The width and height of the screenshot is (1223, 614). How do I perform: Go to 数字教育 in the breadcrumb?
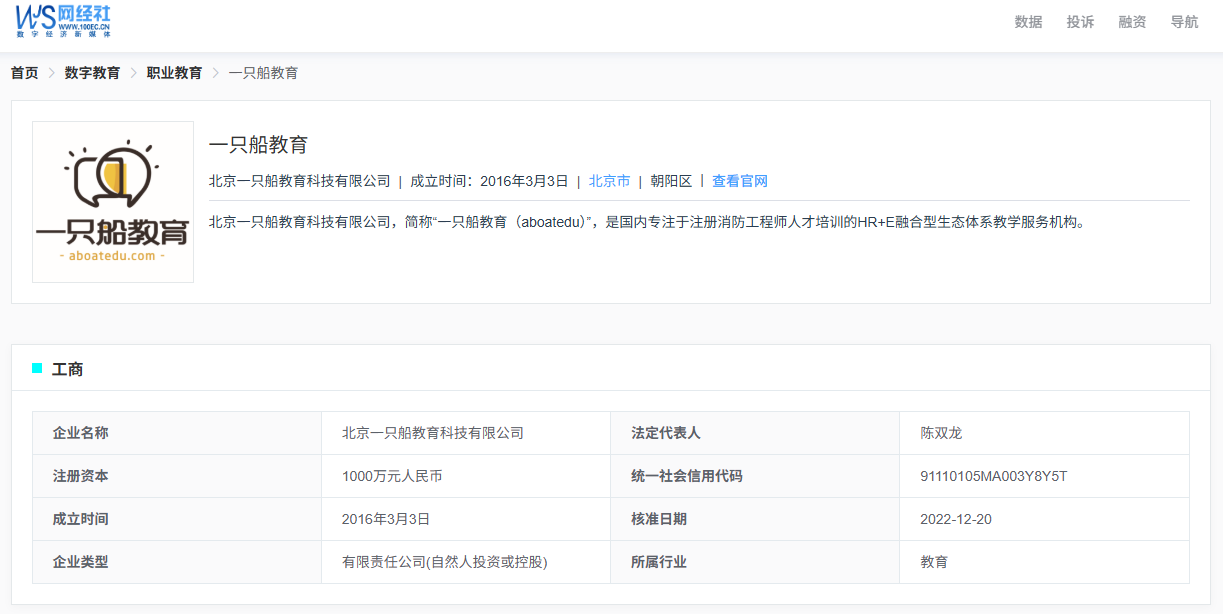(93, 73)
